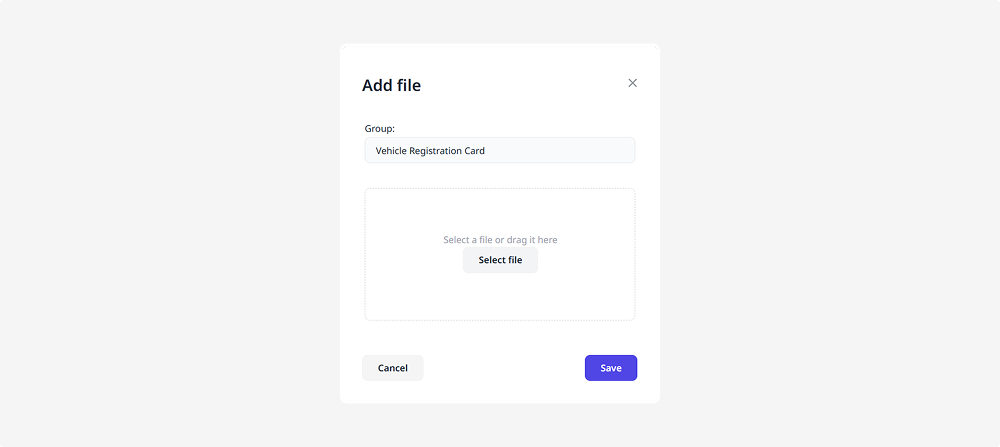Image resolution: width=1000 pixels, height=447 pixels.
Task: Click the Add file dialog title
Action: pyautogui.click(x=391, y=86)
